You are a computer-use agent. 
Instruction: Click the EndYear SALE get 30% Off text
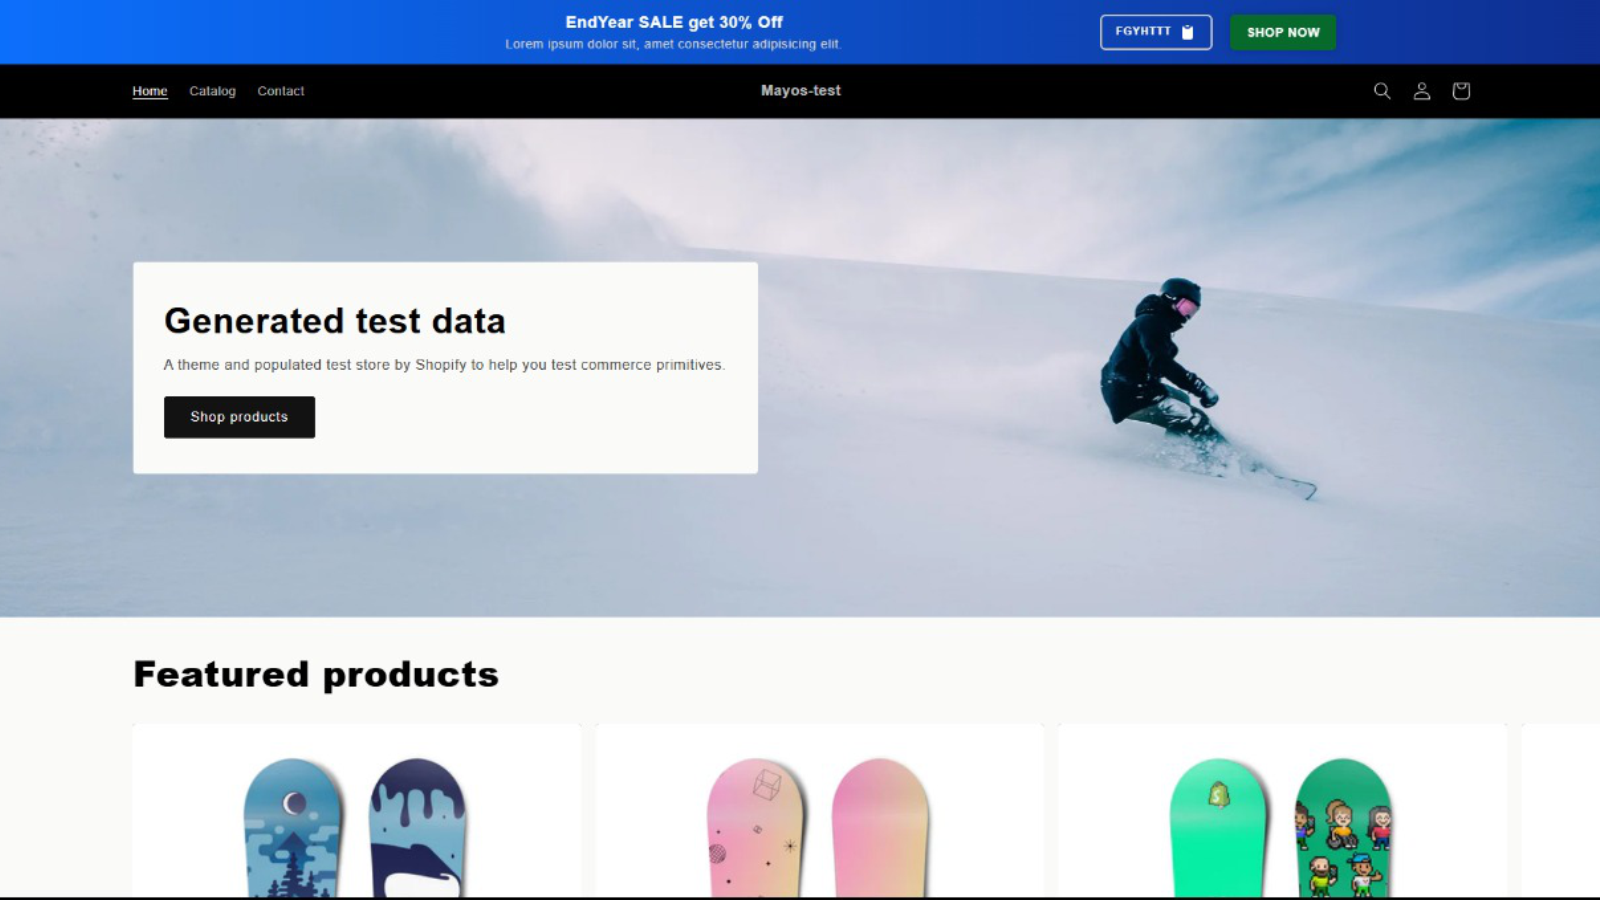[x=674, y=22]
